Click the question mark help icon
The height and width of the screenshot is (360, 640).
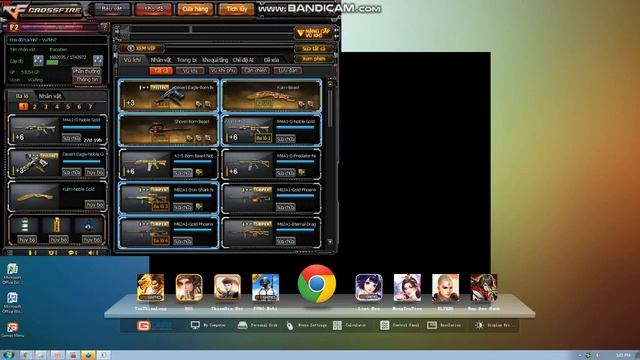104,27
